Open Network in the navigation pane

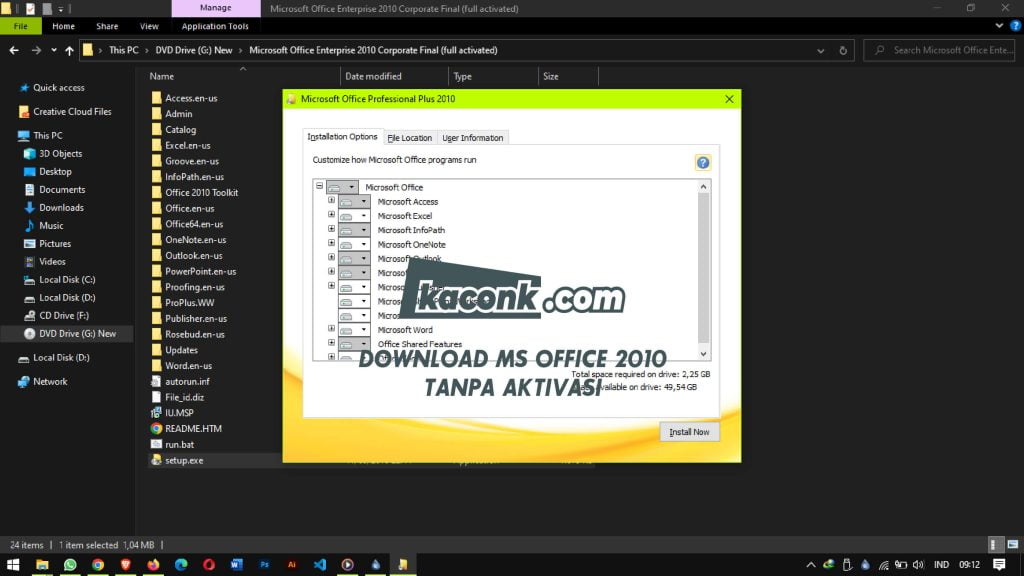click(50, 381)
